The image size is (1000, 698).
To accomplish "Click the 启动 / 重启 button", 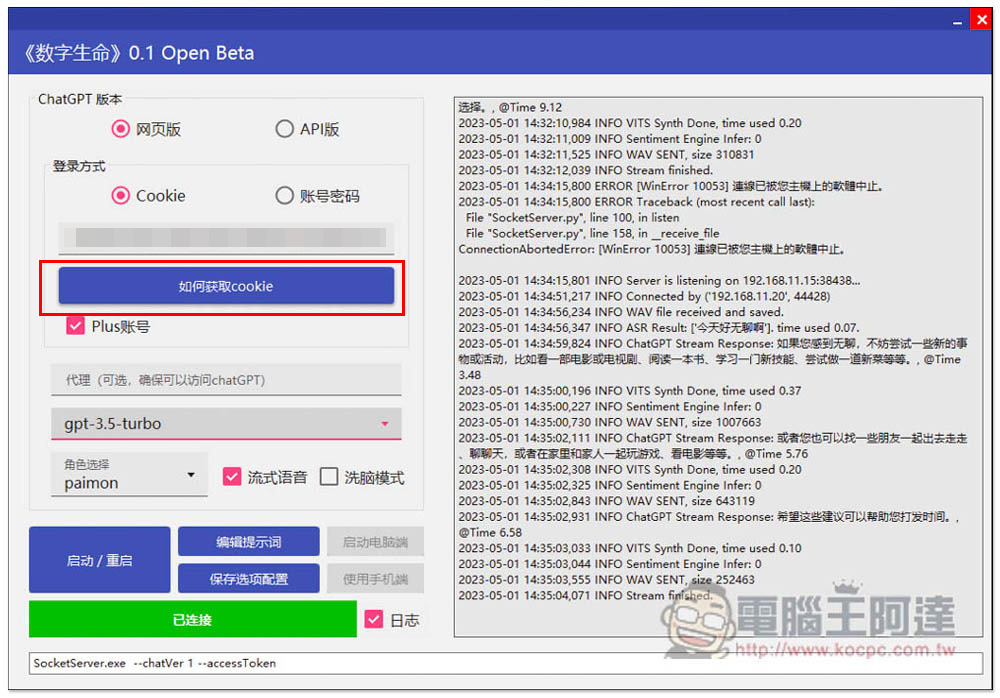I will [x=99, y=560].
